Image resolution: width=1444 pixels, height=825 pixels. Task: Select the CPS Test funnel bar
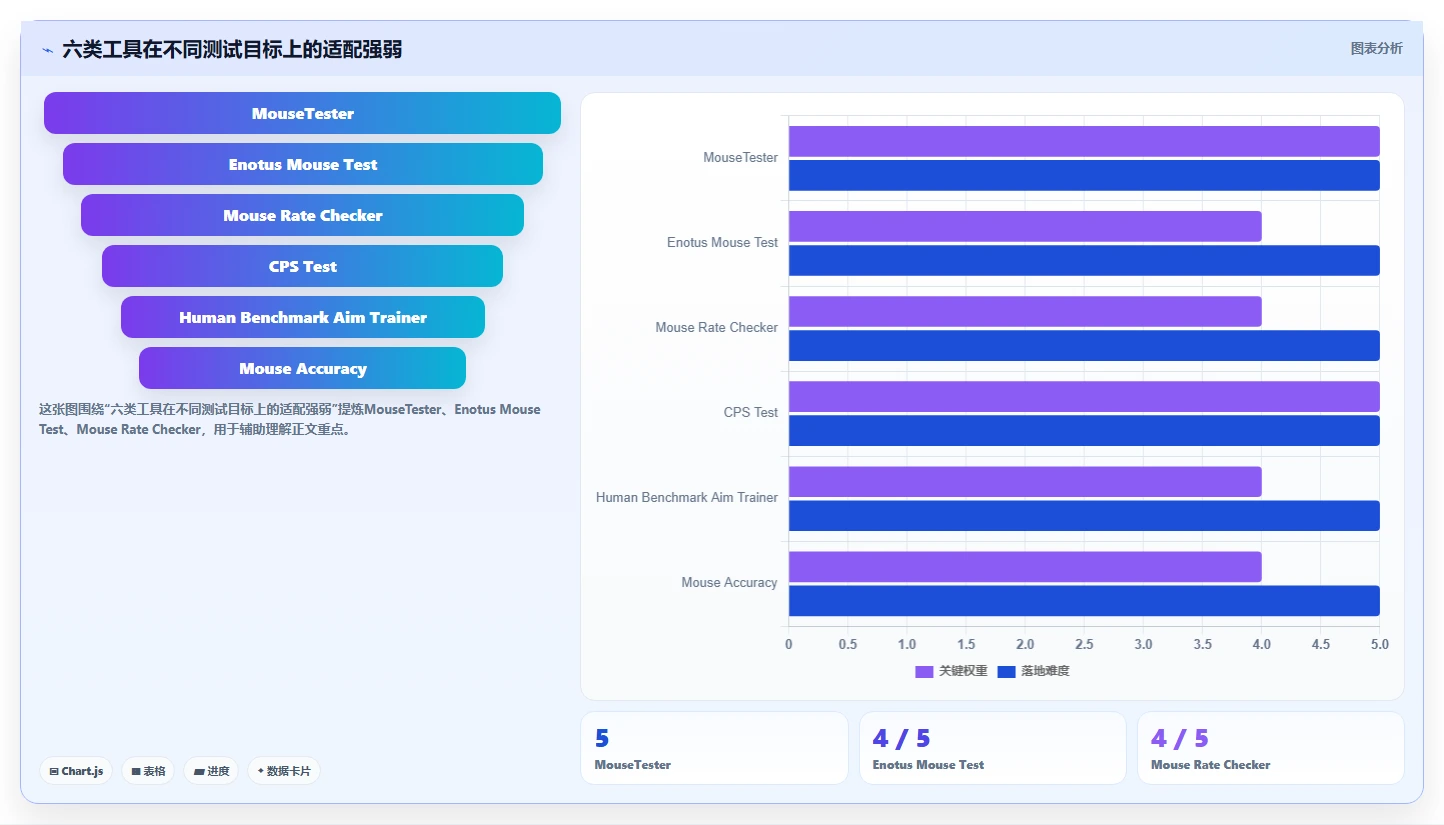302,266
